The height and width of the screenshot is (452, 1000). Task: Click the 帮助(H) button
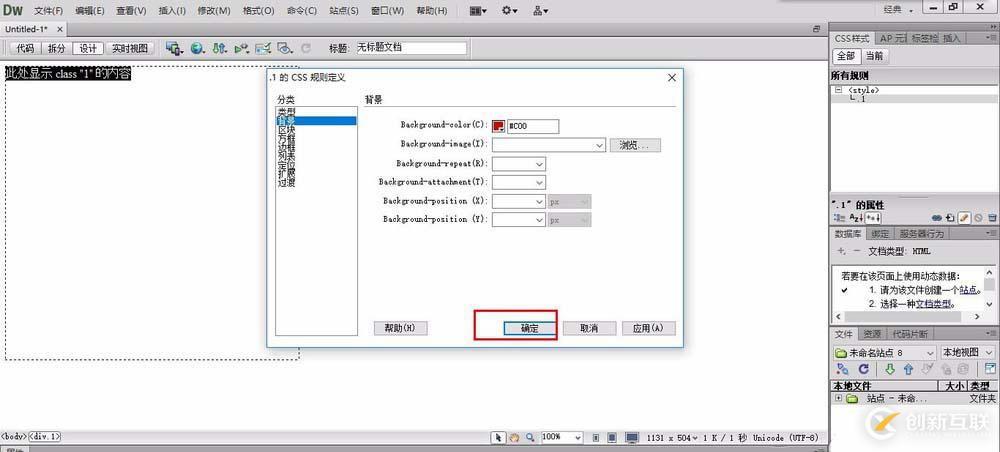[401, 328]
